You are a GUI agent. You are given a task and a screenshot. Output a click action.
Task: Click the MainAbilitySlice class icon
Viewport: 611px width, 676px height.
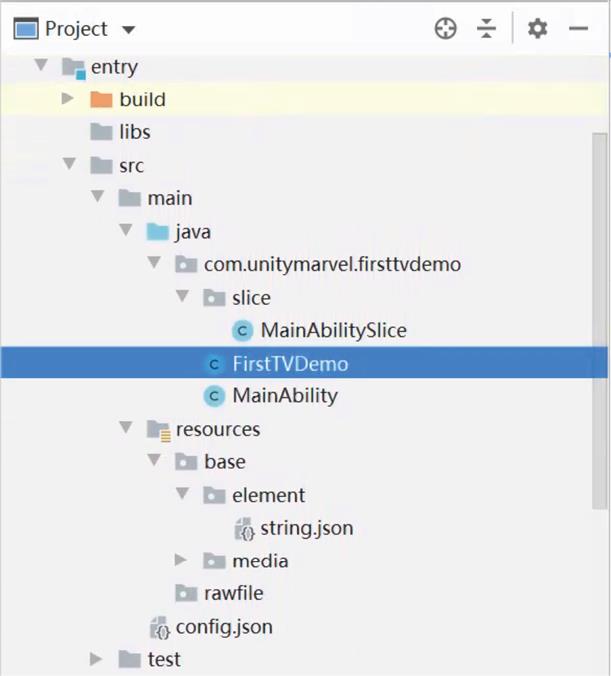pyautogui.click(x=242, y=330)
